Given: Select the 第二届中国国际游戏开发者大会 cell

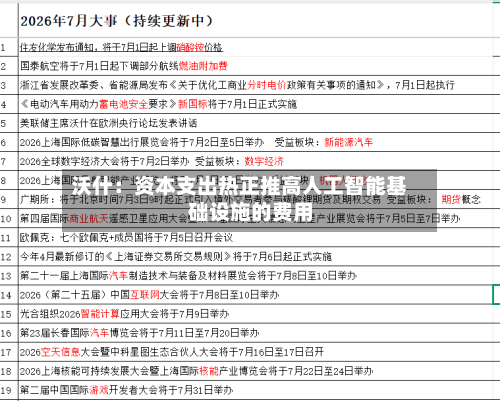Looking at the screenshot, I should click(256, 390).
